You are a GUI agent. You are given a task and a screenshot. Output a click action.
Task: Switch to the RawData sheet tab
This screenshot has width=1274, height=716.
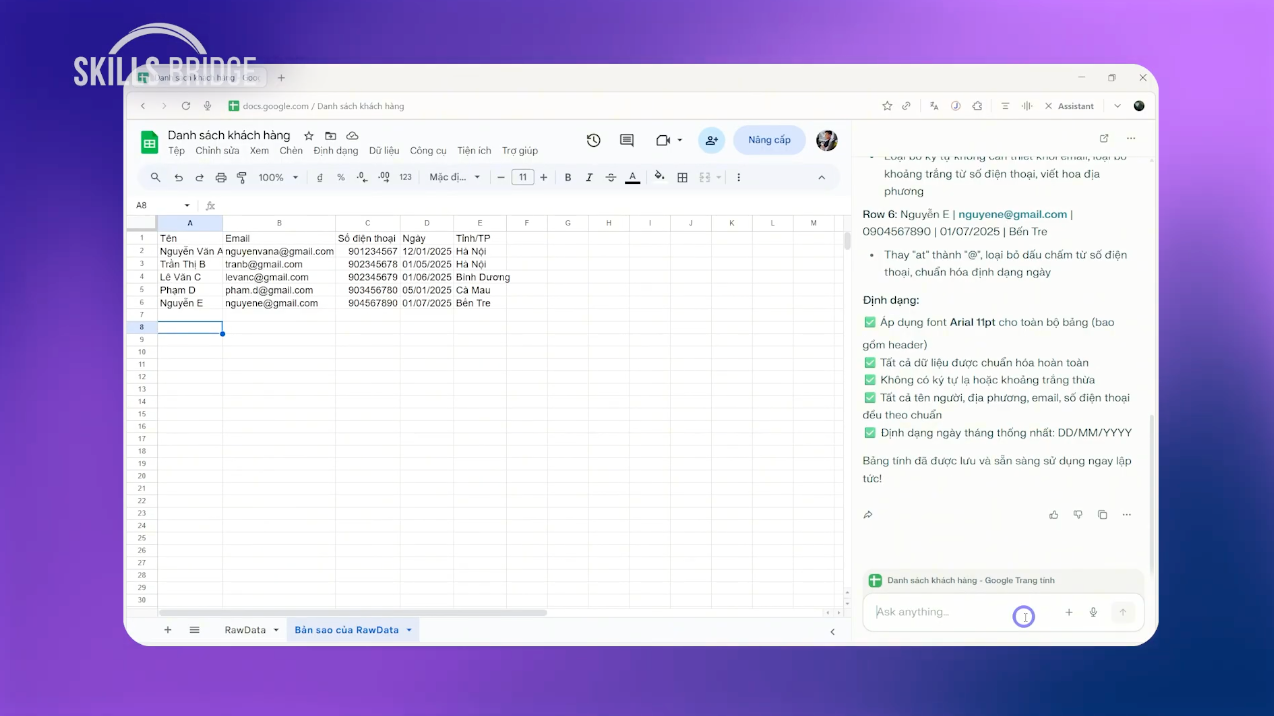point(245,630)
